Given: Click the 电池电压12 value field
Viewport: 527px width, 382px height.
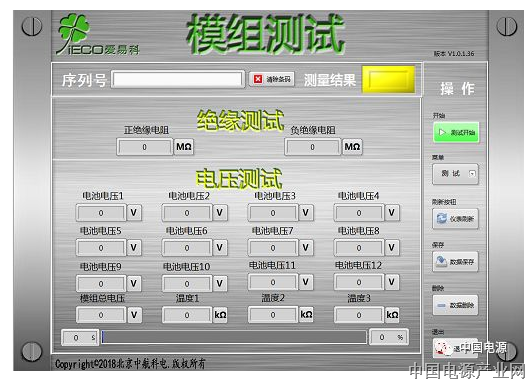Looking at the screenshot, I should [359, 282].
